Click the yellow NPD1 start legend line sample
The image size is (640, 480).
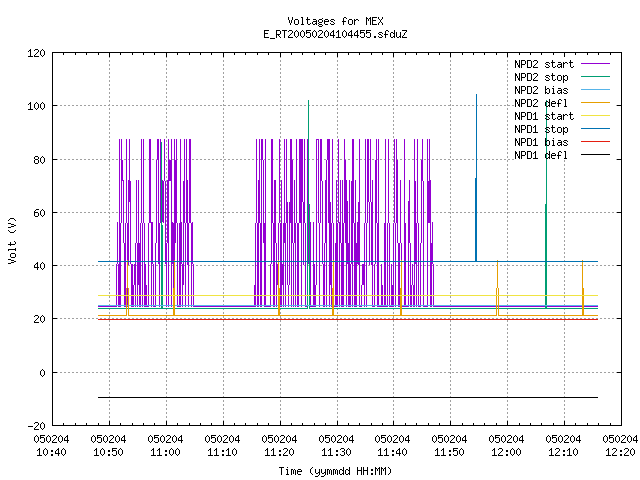pyautogui.click(x=595, y=116)
